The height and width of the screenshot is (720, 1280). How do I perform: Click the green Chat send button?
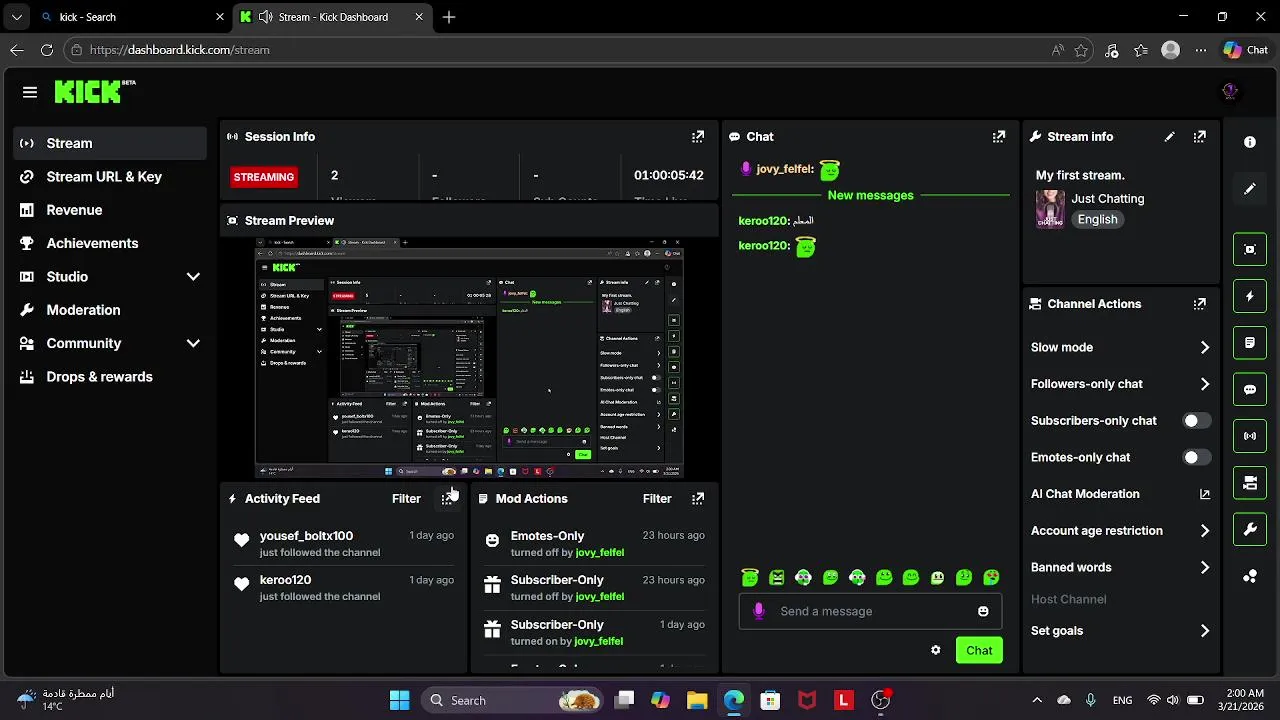(x=979, y=650)
